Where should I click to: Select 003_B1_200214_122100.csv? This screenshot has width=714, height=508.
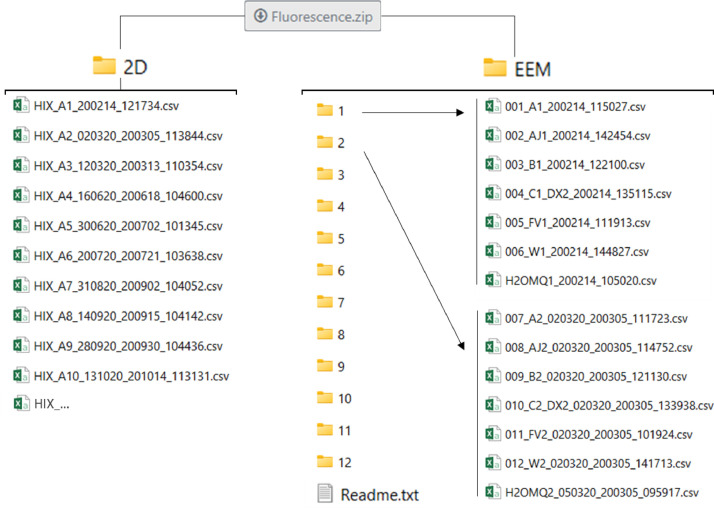(565, 164)
